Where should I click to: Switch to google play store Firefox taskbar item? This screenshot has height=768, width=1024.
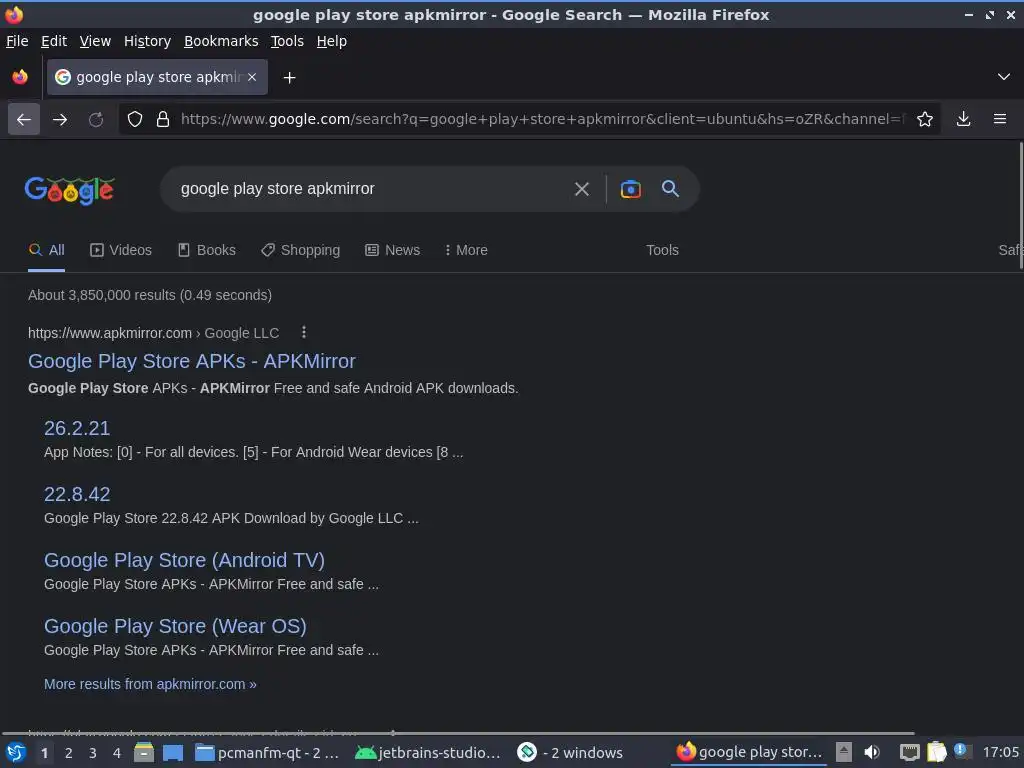click(x=749, y=752)
